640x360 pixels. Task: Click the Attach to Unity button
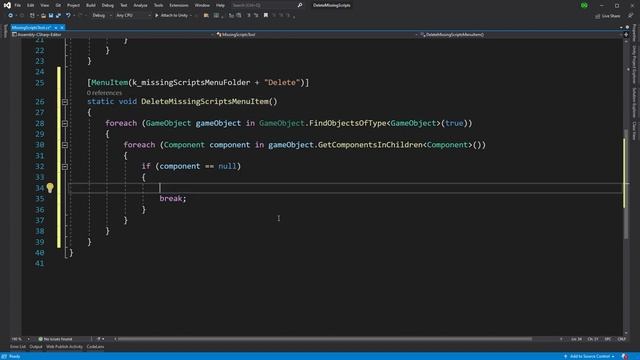coord(171,16)
